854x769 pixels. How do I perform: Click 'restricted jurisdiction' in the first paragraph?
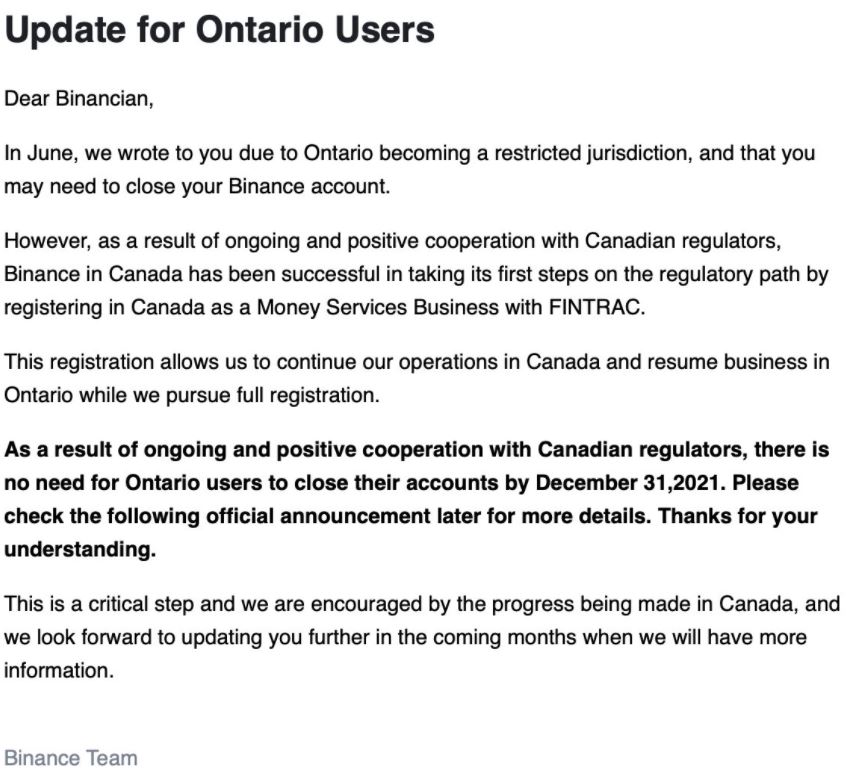pos(593,154)
